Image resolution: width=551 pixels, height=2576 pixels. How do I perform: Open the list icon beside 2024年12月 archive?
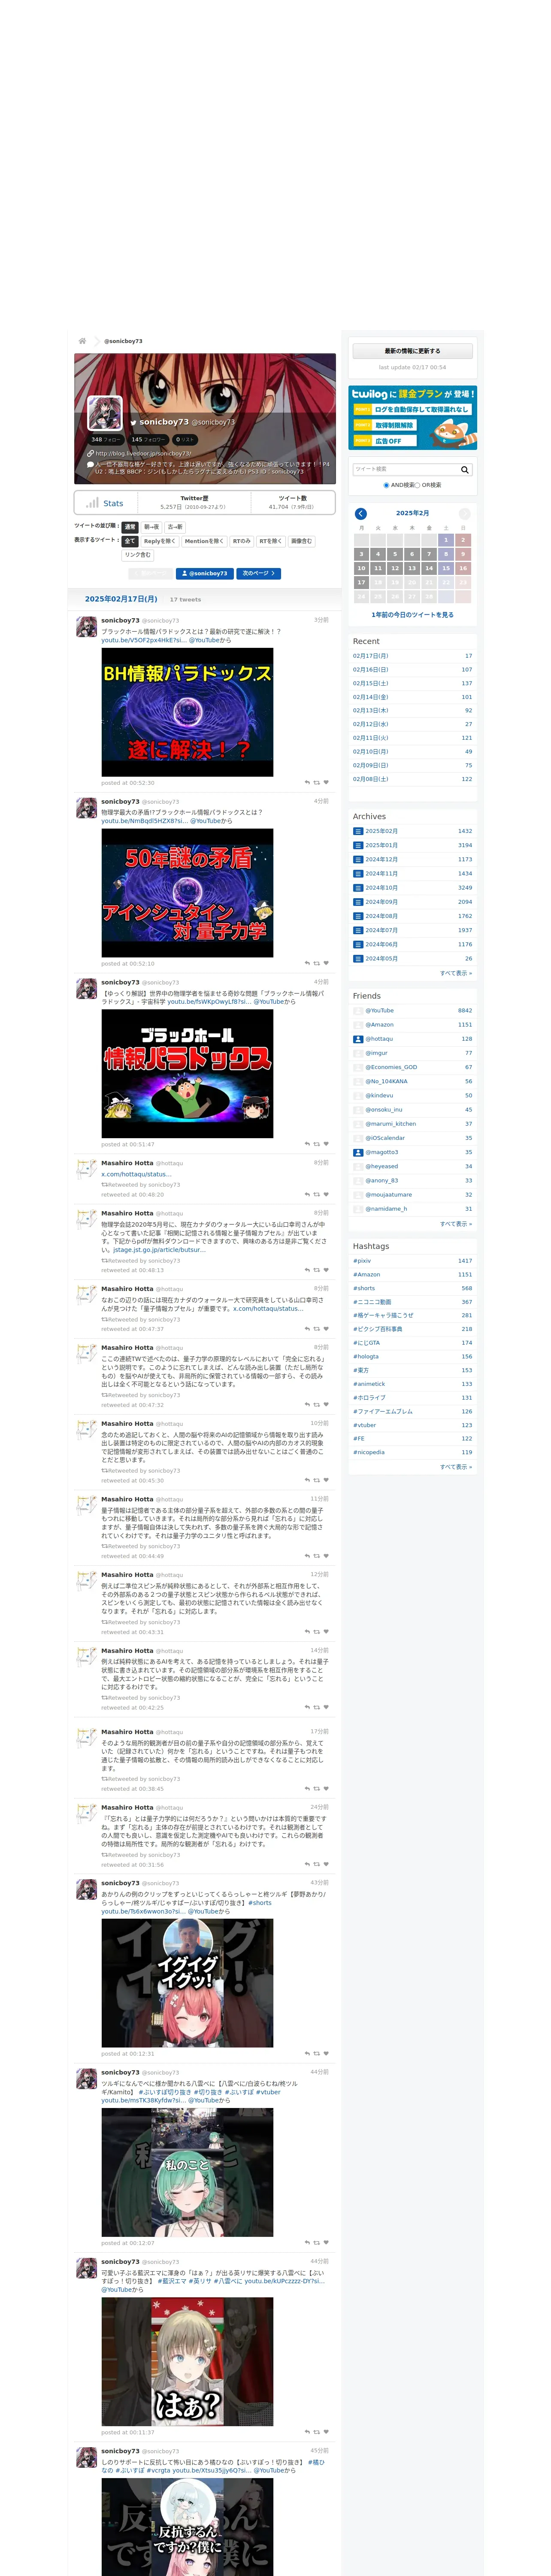(x=358, y=859)
